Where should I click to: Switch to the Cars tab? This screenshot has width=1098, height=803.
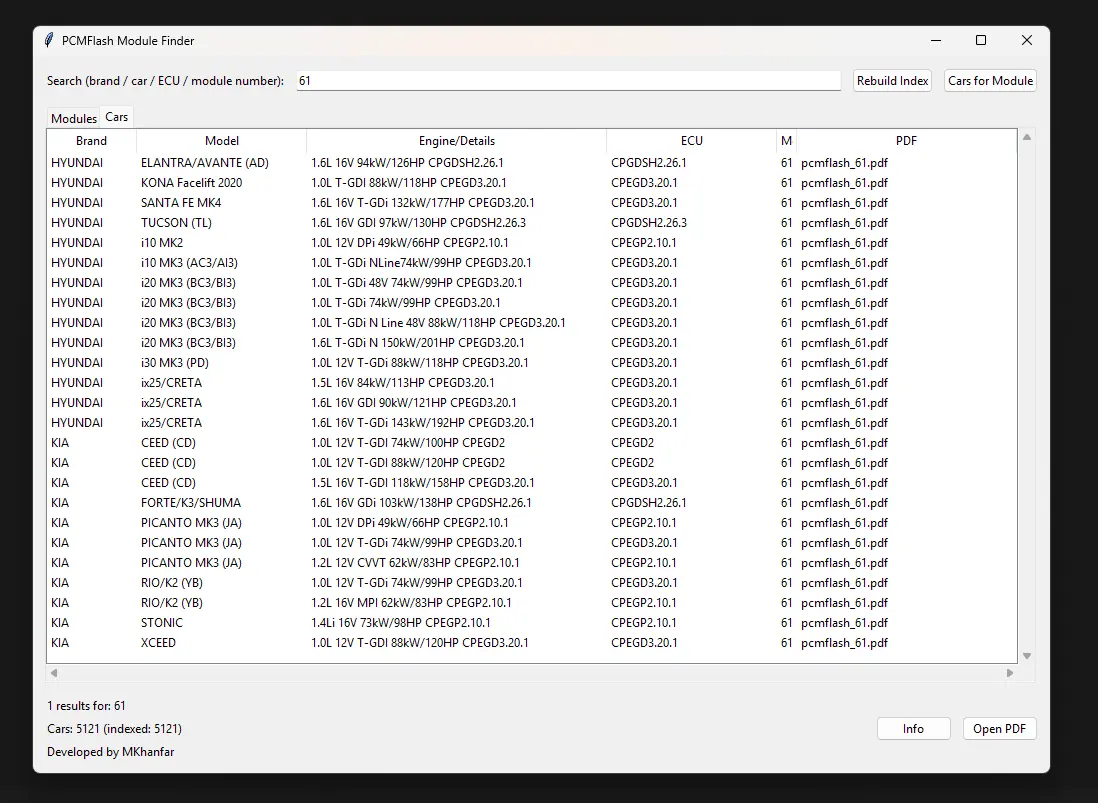click(116, 116)
